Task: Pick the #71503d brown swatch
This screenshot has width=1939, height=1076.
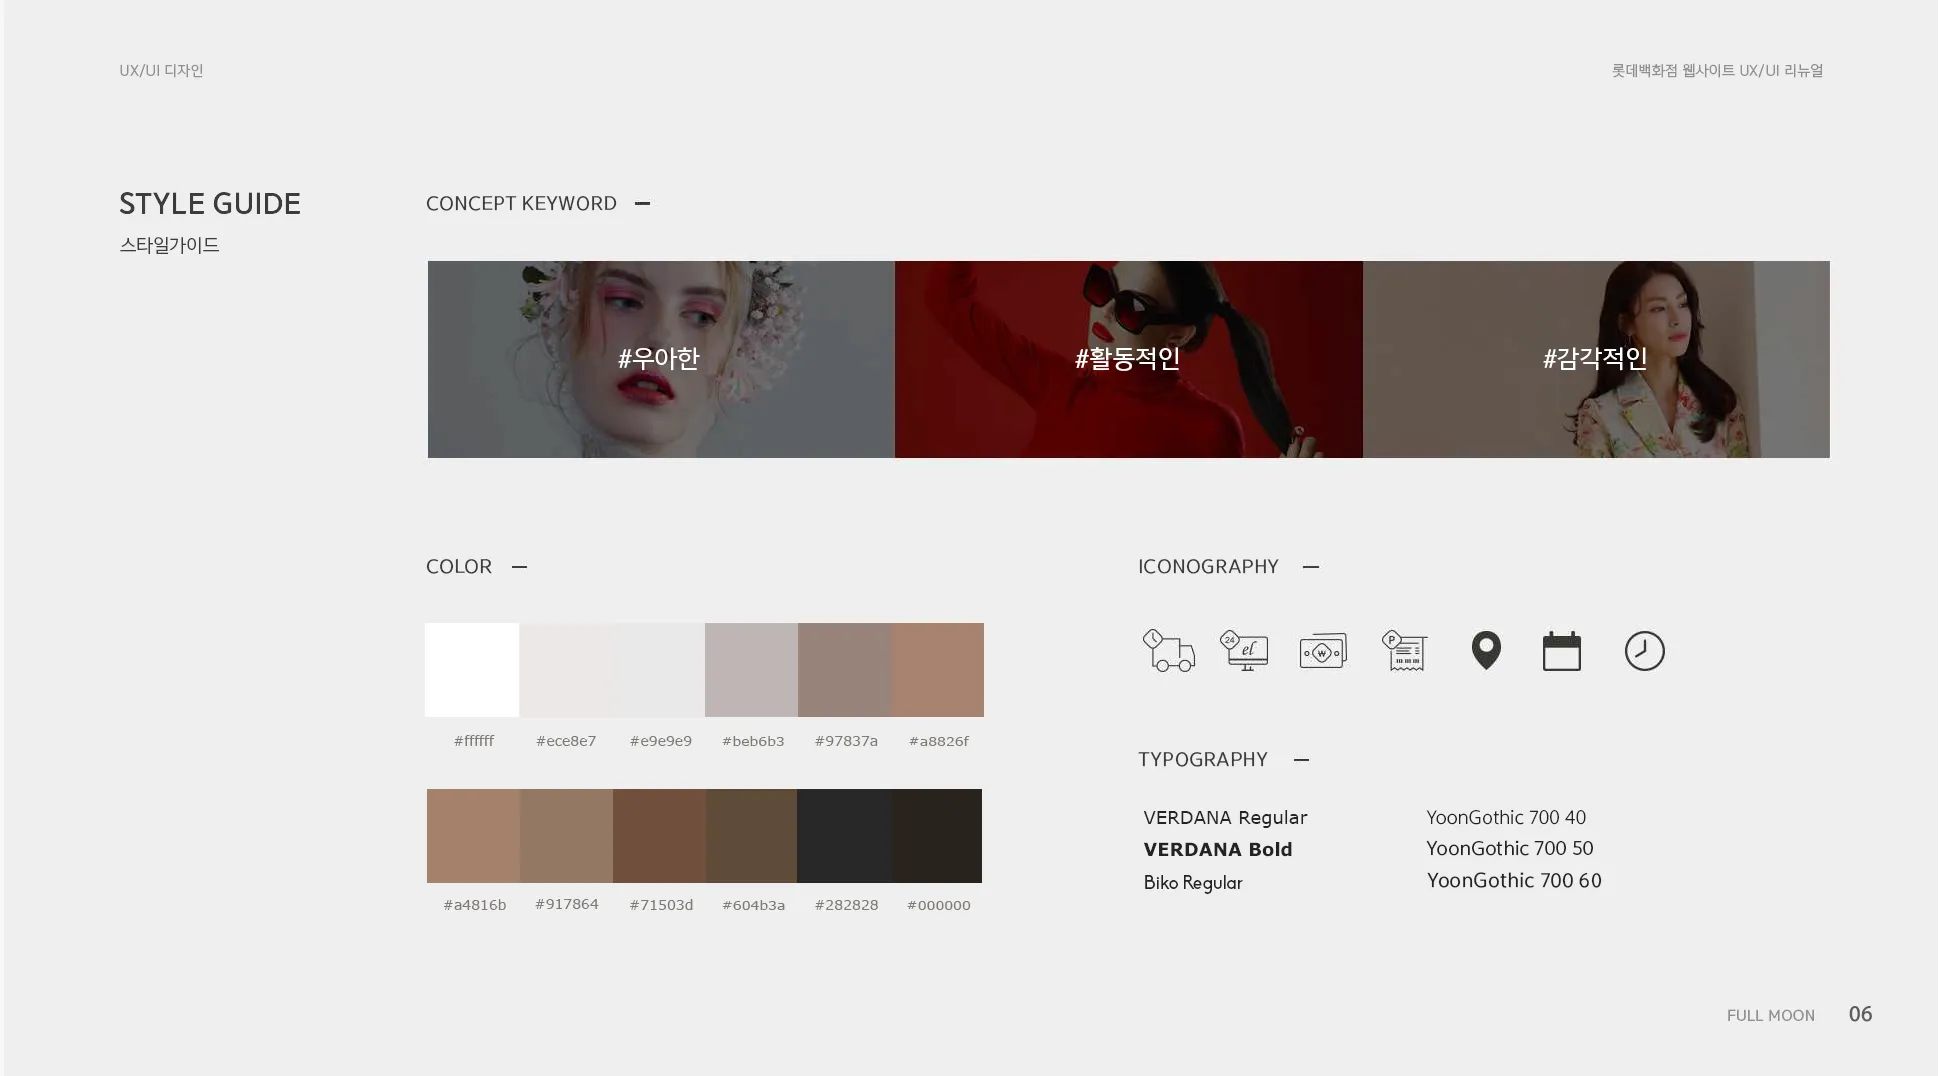Action: point(659,836)
